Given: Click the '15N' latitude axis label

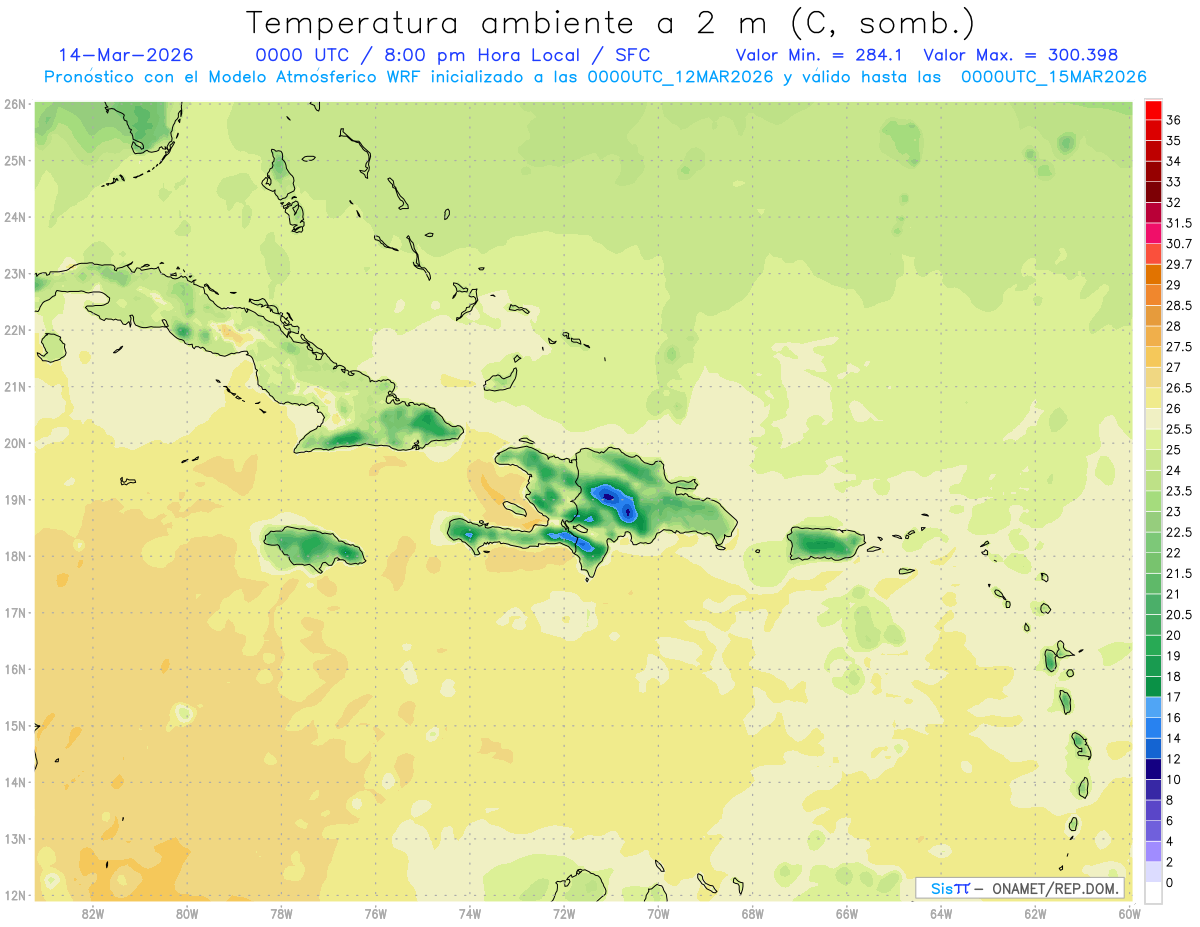Looking at the screenshot, I should point(15,725).
